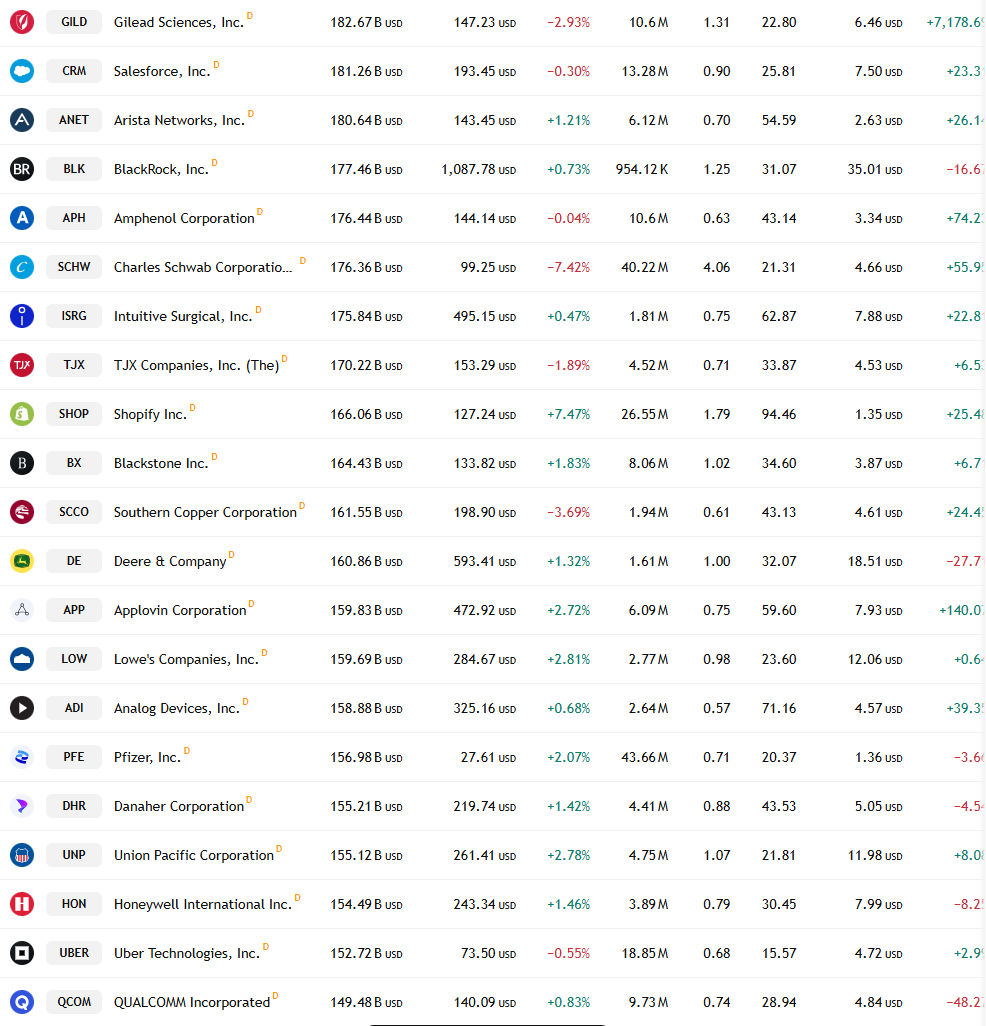This screenshot has height=1026, width=986.
Task: Click the Honeywell red H logo
Action: point(22,904)
